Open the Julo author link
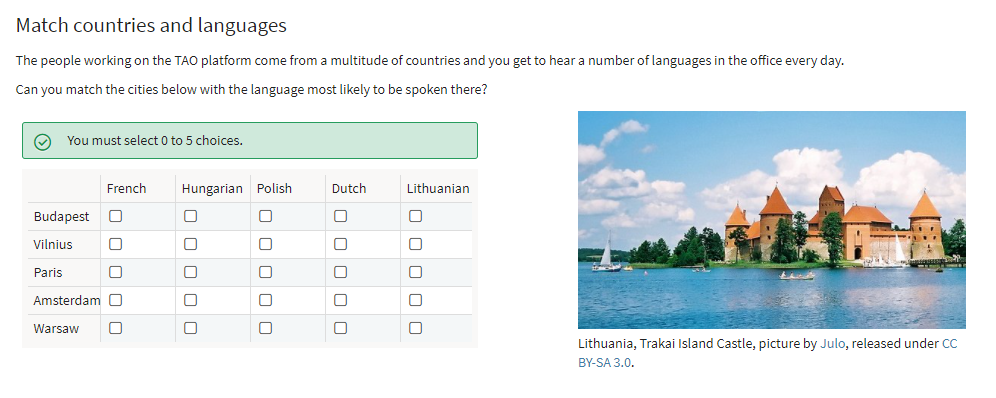Viewport: 996px width, 398px height. [832, 344]
